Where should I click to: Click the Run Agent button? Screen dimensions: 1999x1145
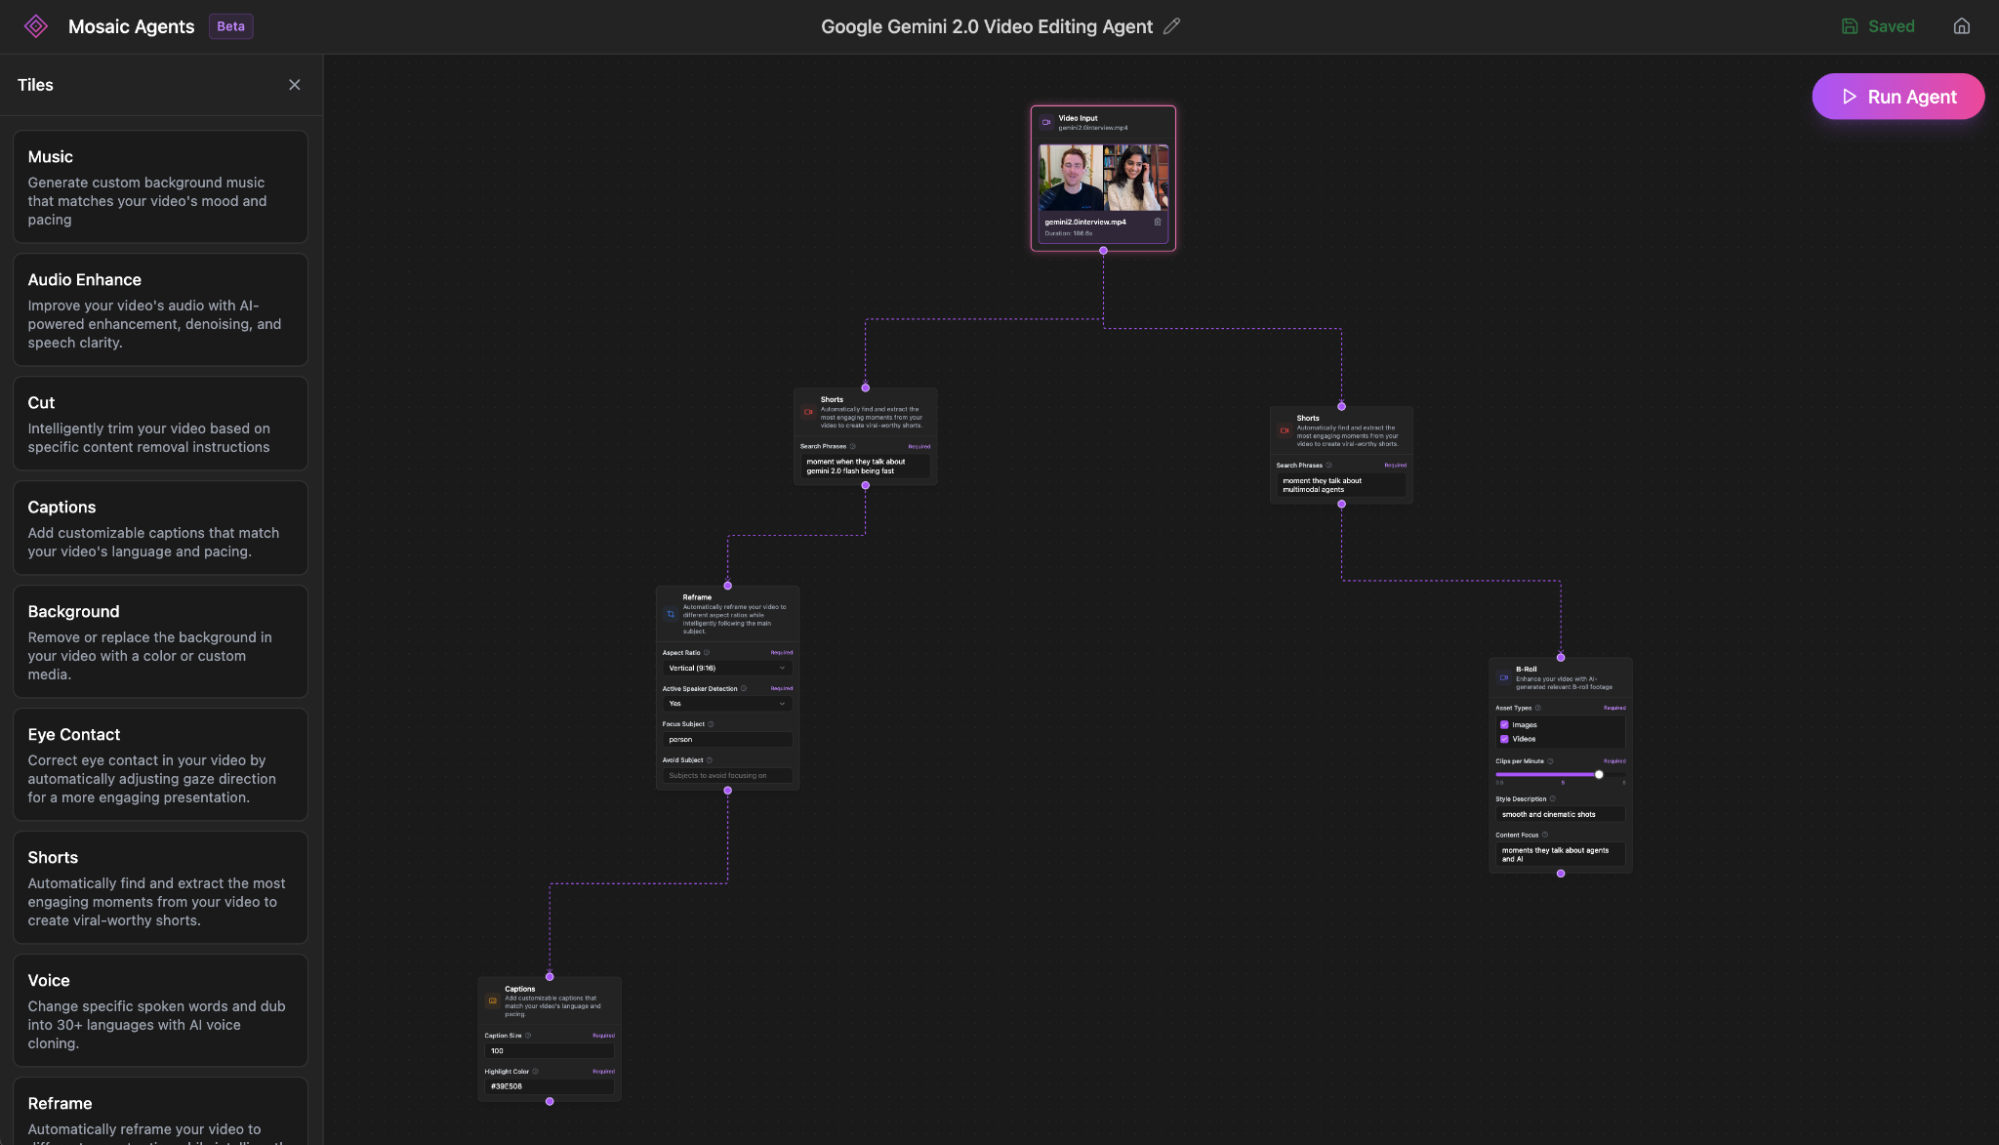(x=1899, y=96)
